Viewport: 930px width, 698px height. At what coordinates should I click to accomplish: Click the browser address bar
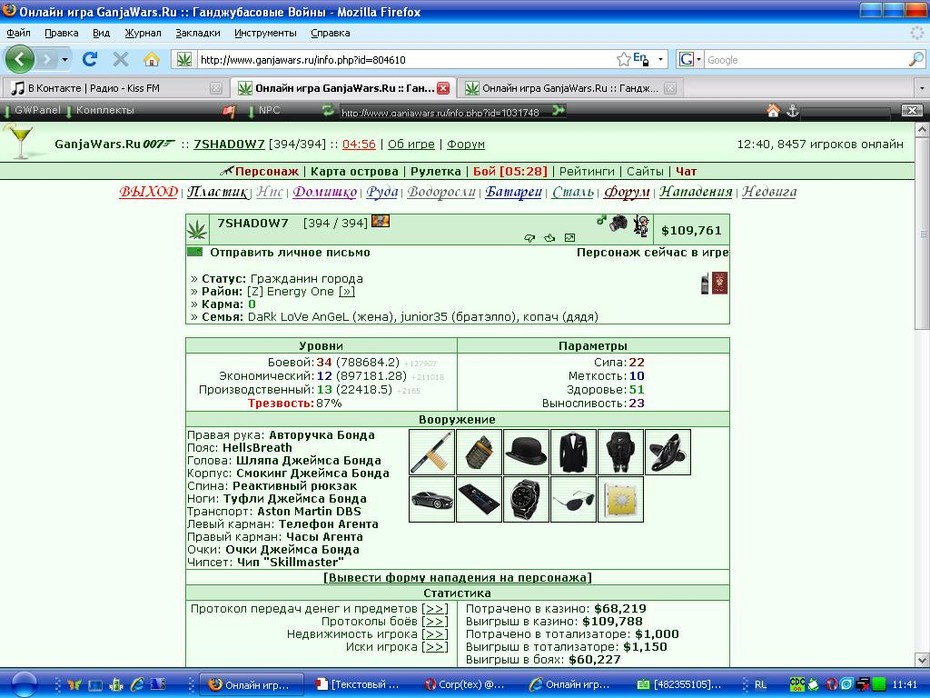(406, 60)
